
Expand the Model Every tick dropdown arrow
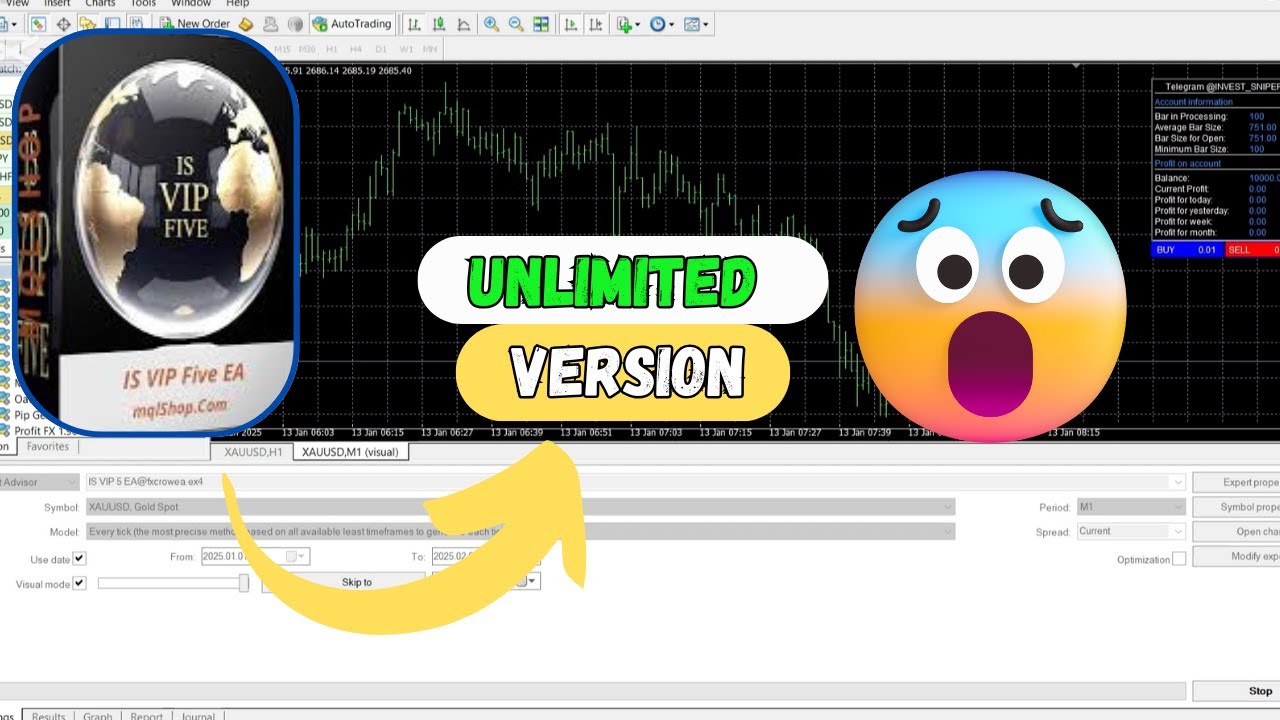point(947,531)
